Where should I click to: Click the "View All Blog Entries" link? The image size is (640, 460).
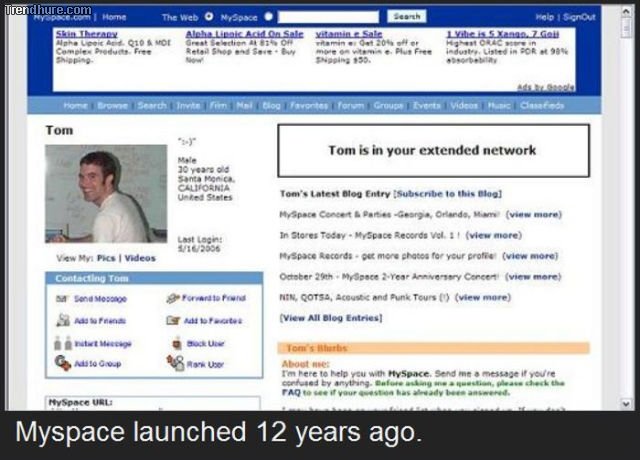coord(331,318)
